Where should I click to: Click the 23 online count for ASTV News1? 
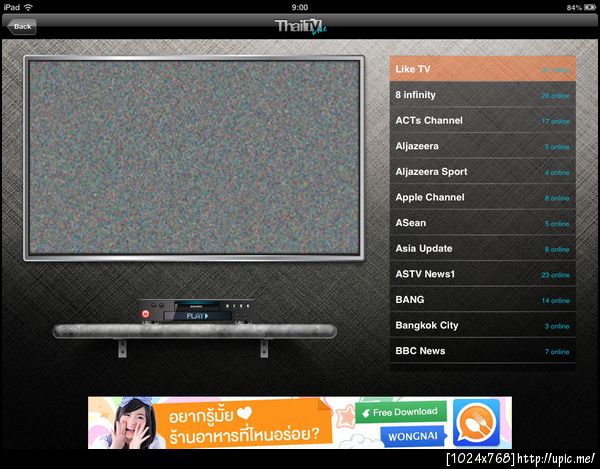tap(555, 275)
